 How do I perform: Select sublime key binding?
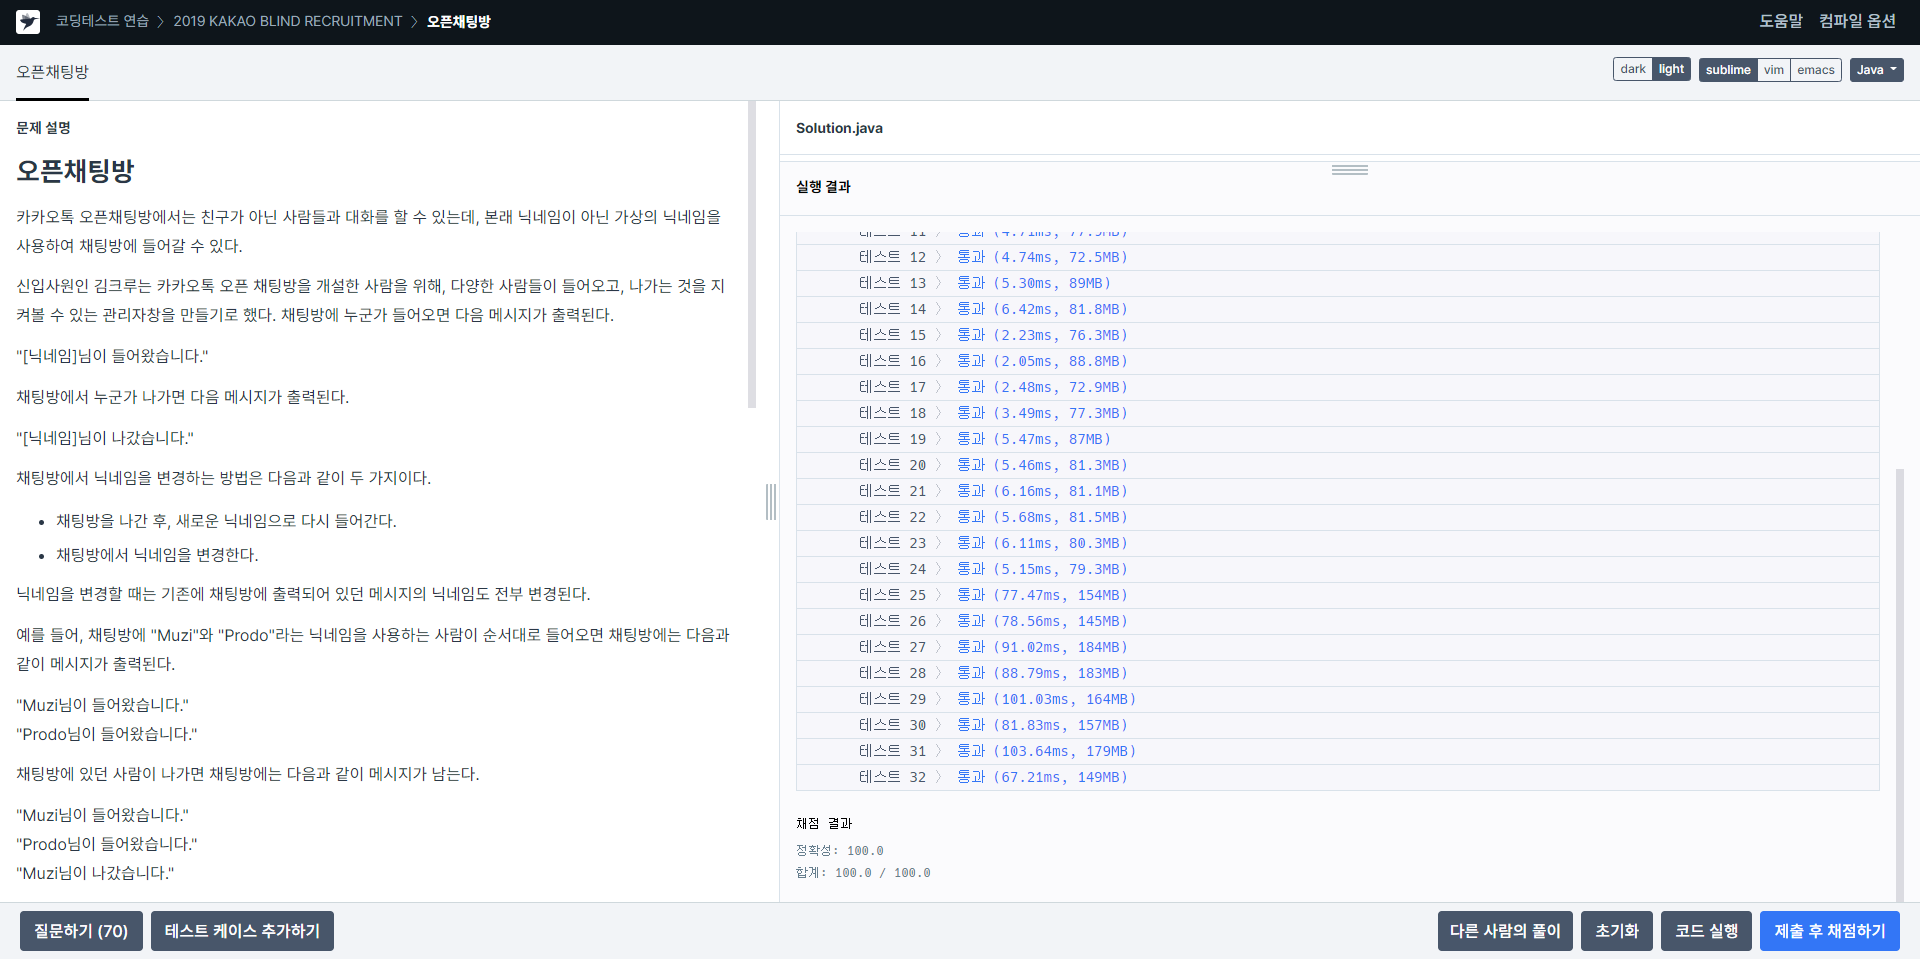point(1728,69)
